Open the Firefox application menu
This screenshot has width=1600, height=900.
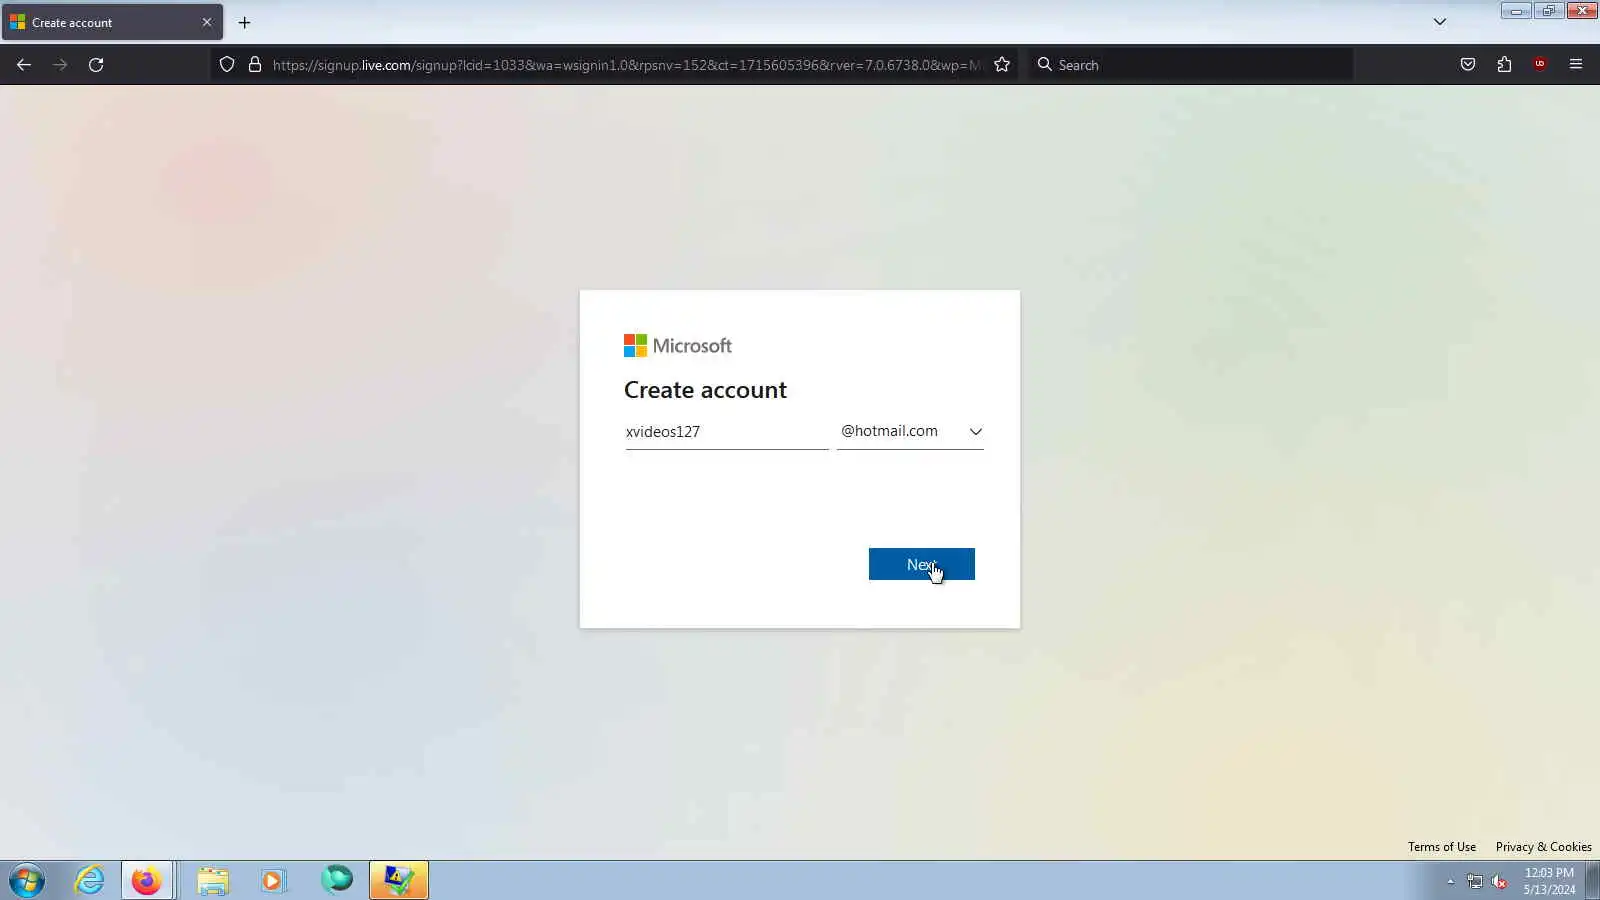point(1576,65)
